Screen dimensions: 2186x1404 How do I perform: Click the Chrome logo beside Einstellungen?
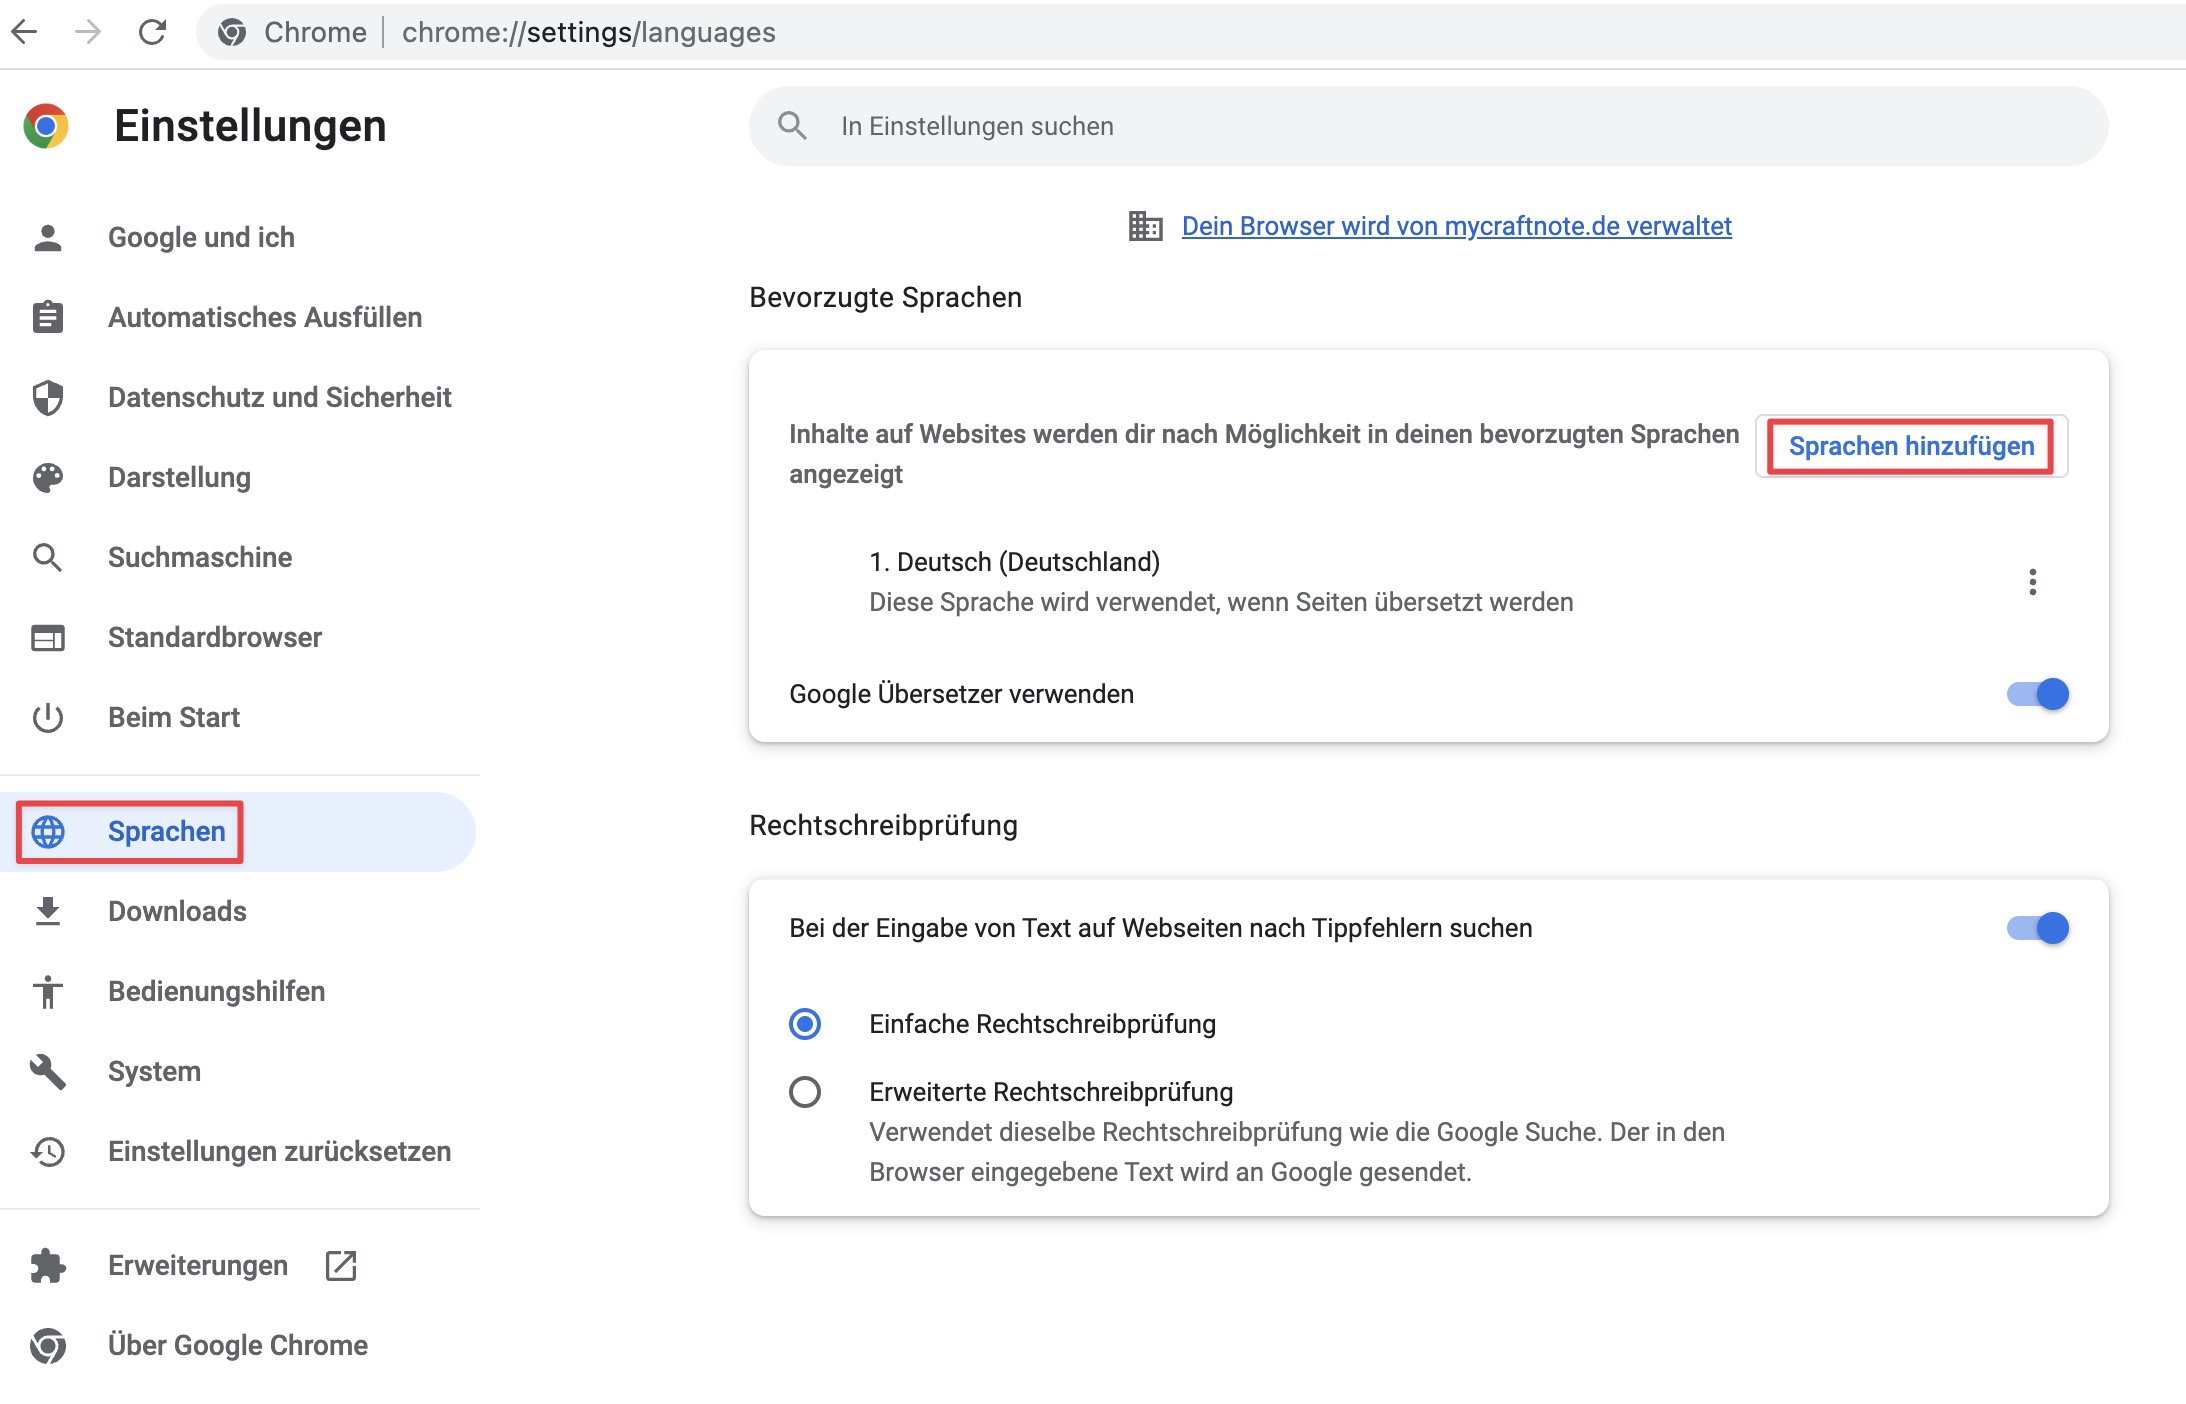click(46, 126)
